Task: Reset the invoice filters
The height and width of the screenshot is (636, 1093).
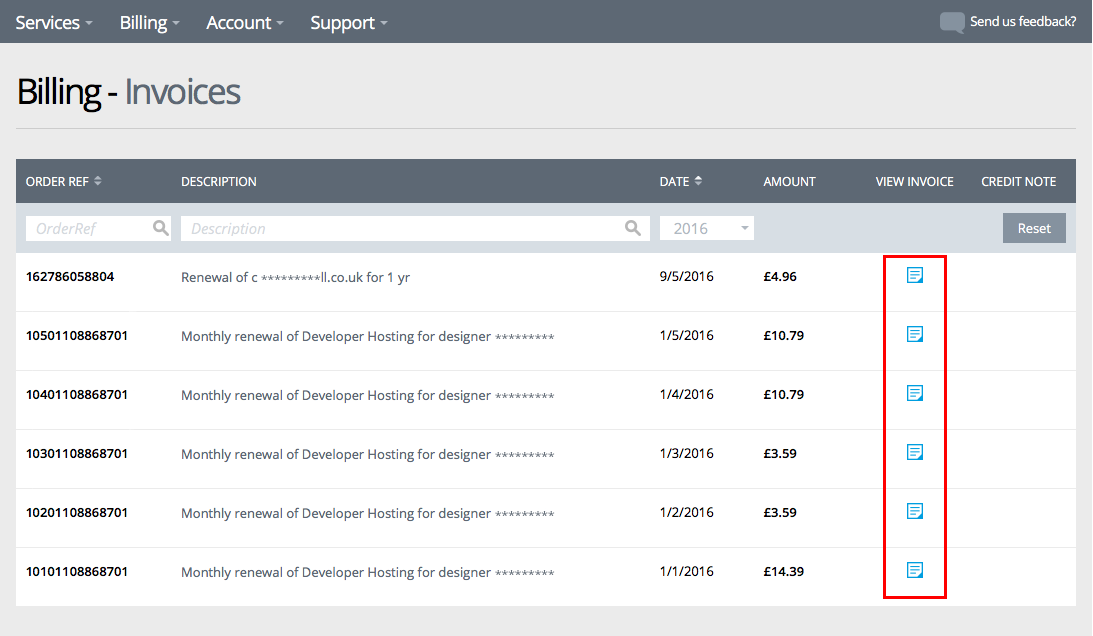Action: click(x=1034, y=228)
